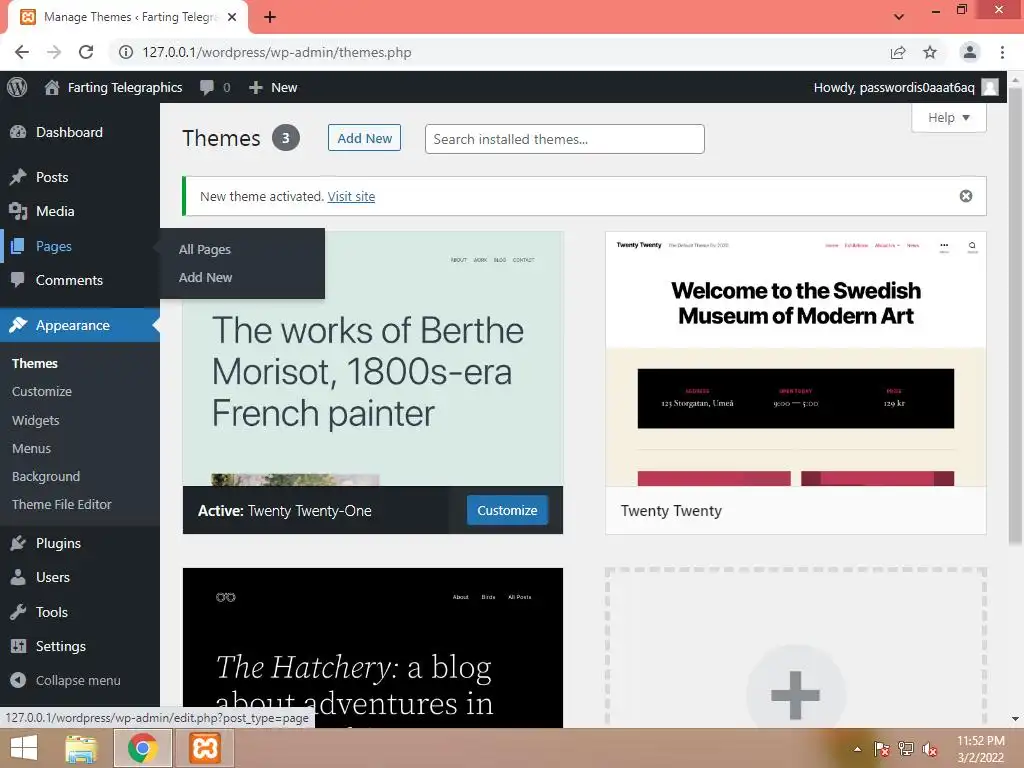Click the Posts pushpin icon

[x=18, y=177]
